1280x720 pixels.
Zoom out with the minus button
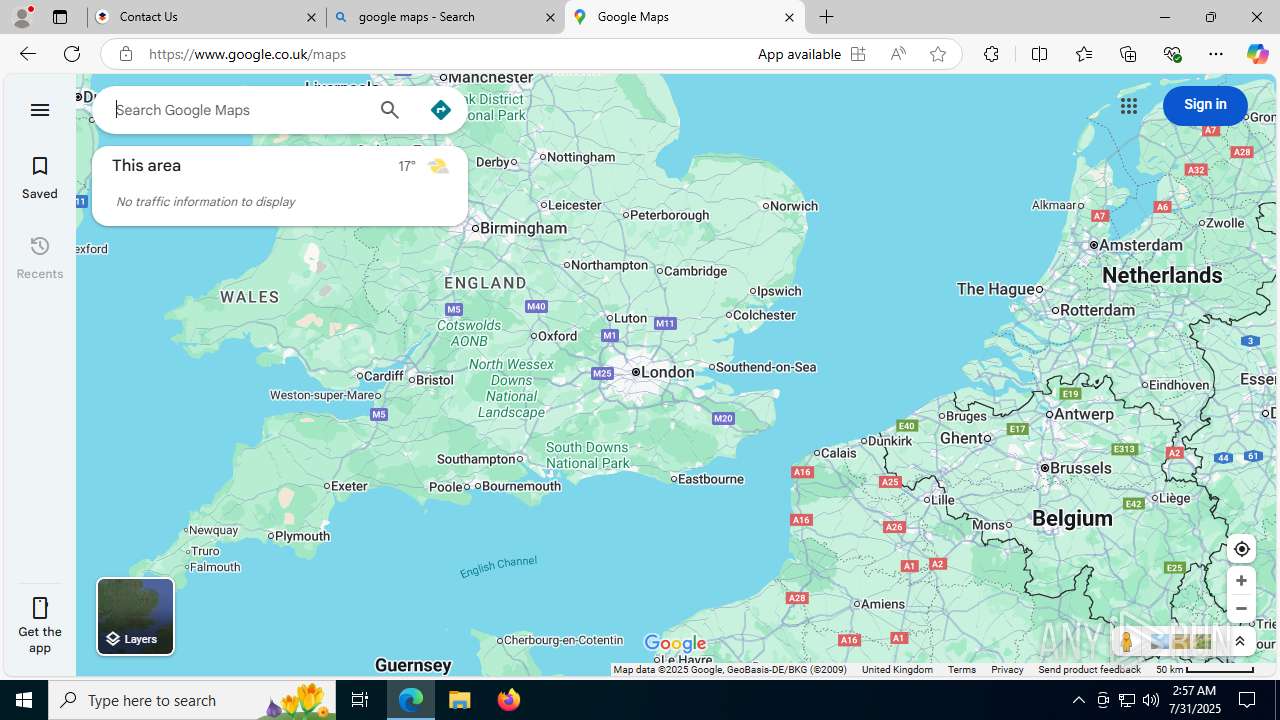pyautogui.click(x=1241, y=608)
